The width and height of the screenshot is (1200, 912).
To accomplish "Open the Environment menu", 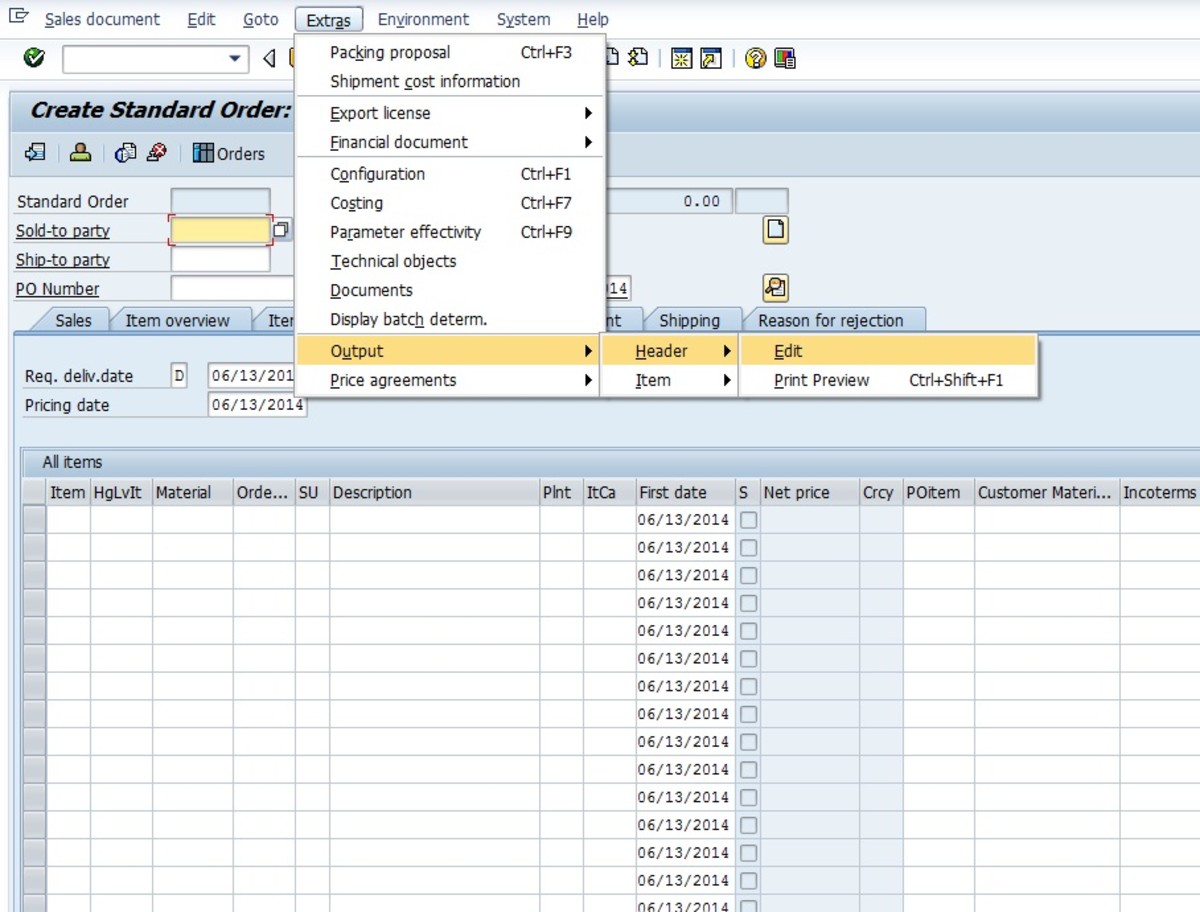I will click(423, 19).
